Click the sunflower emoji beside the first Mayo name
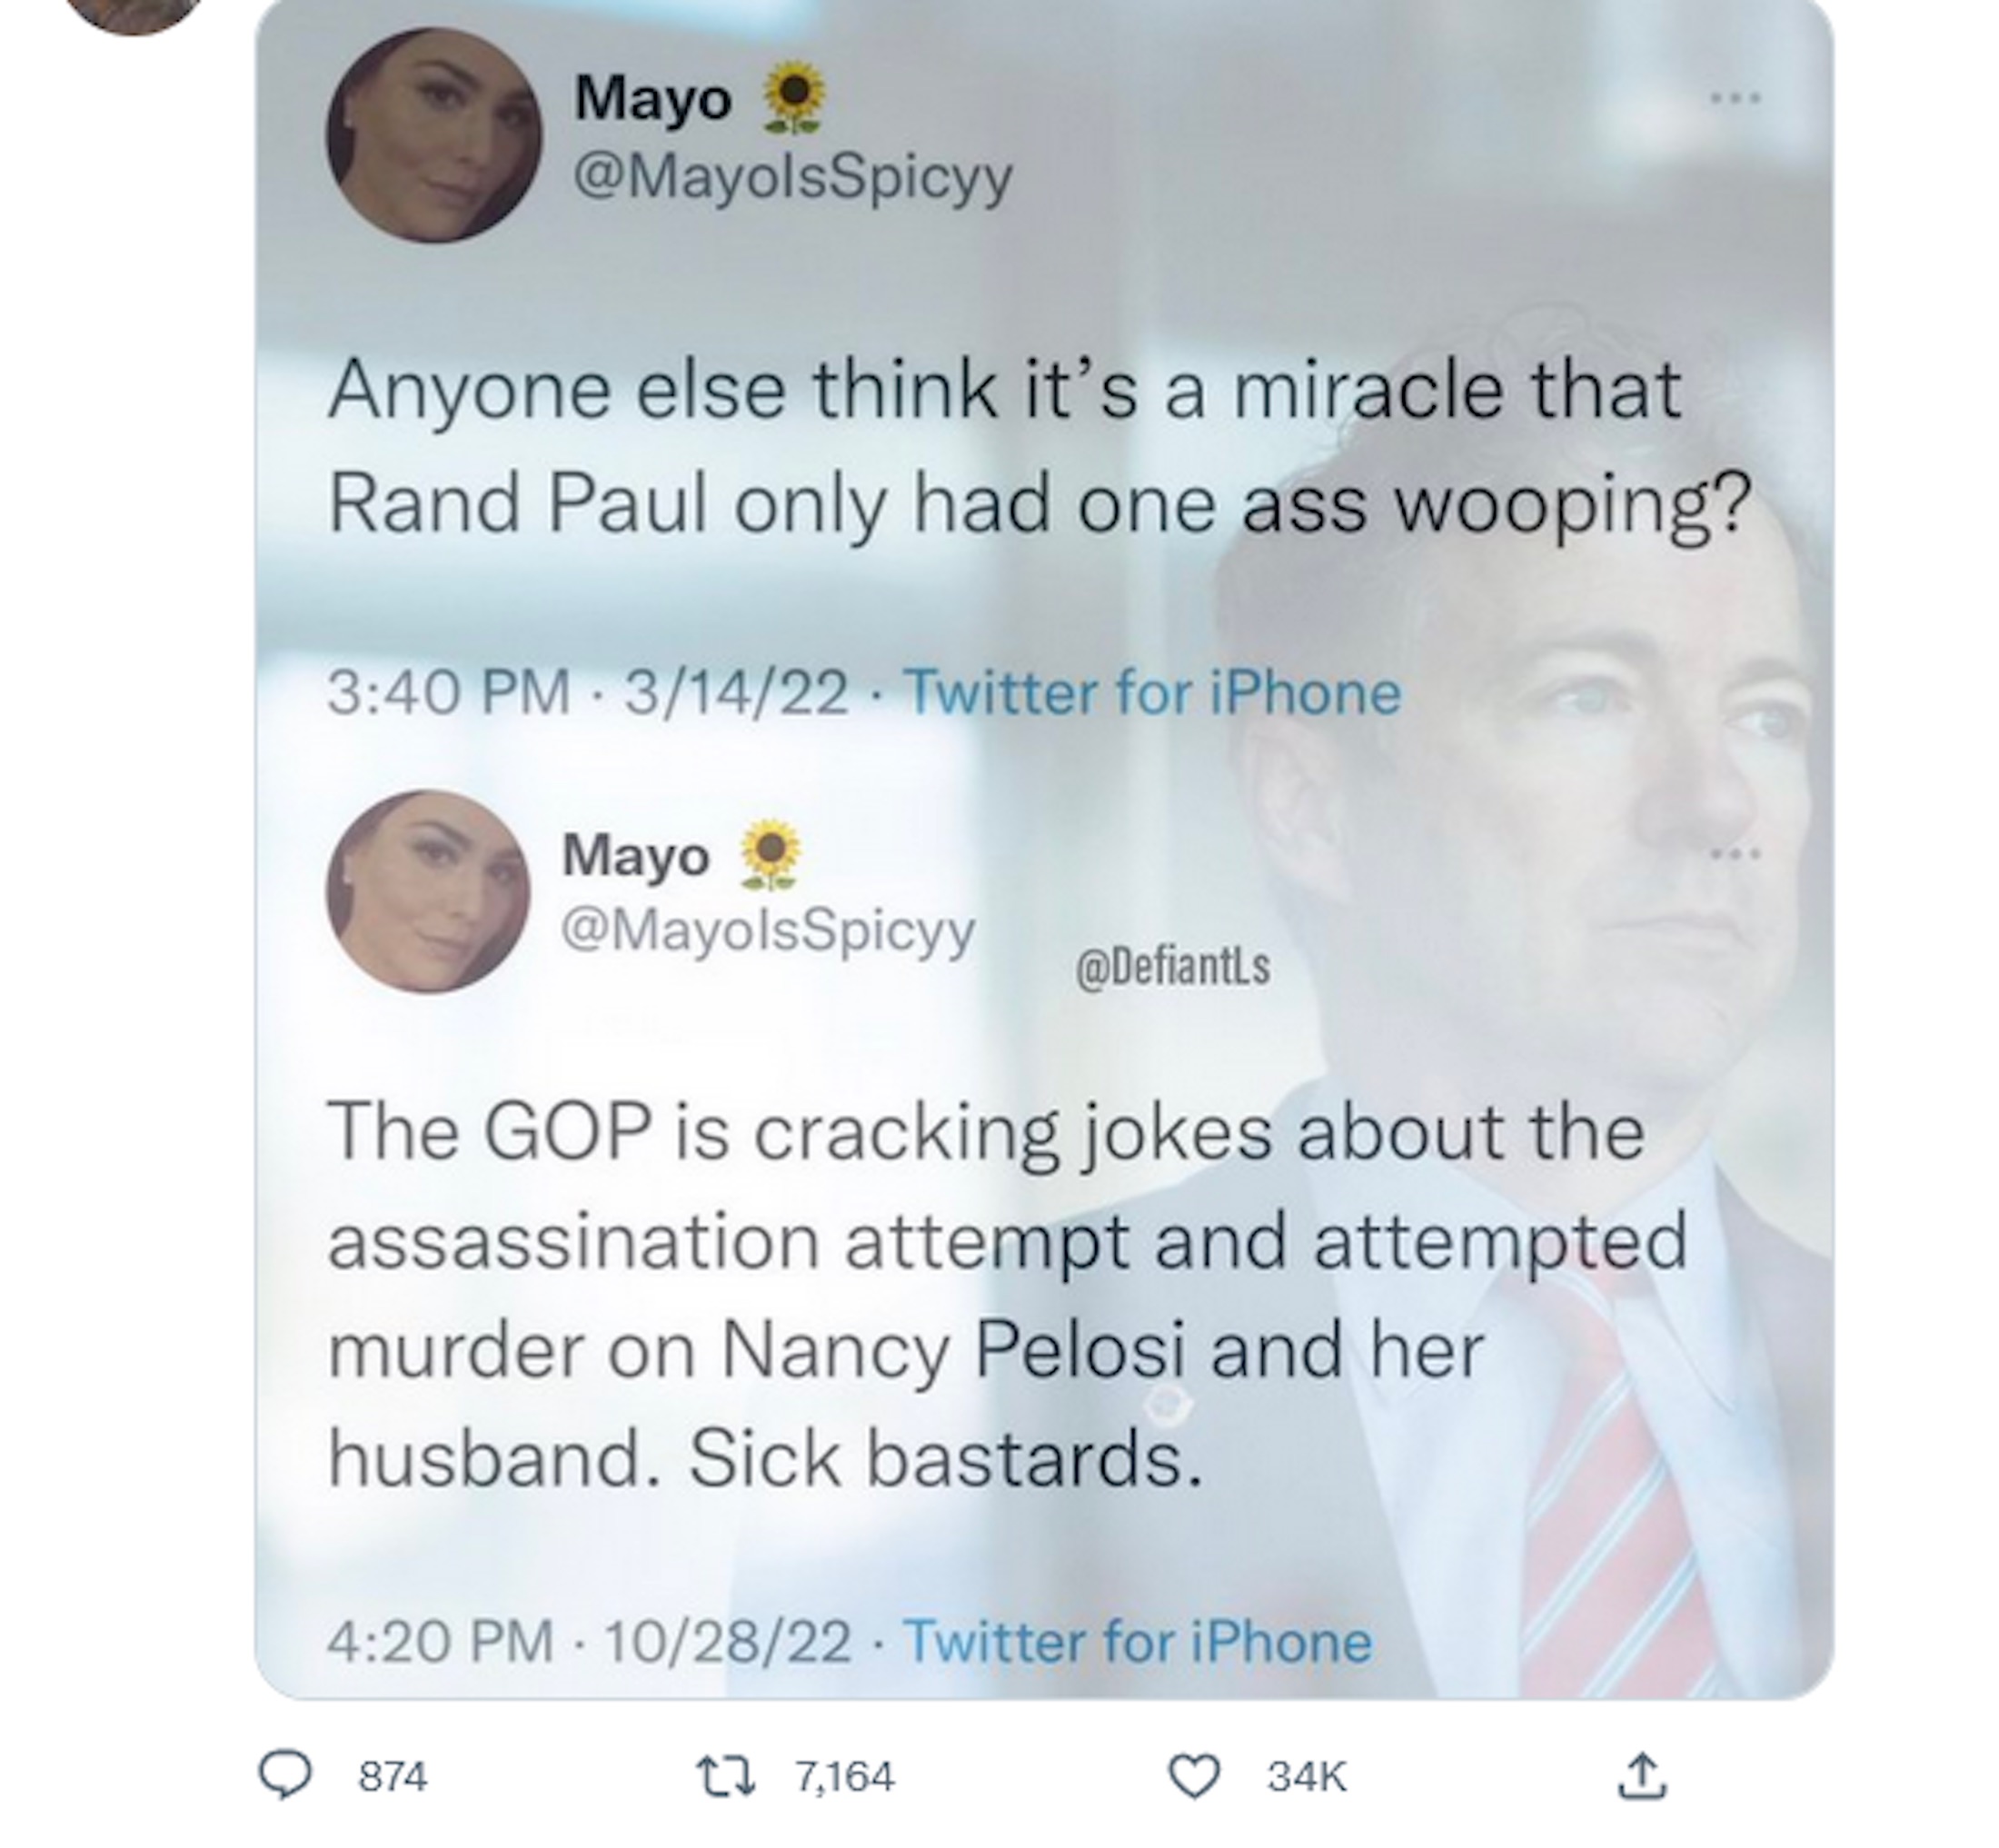 click(x=794, y=98)
